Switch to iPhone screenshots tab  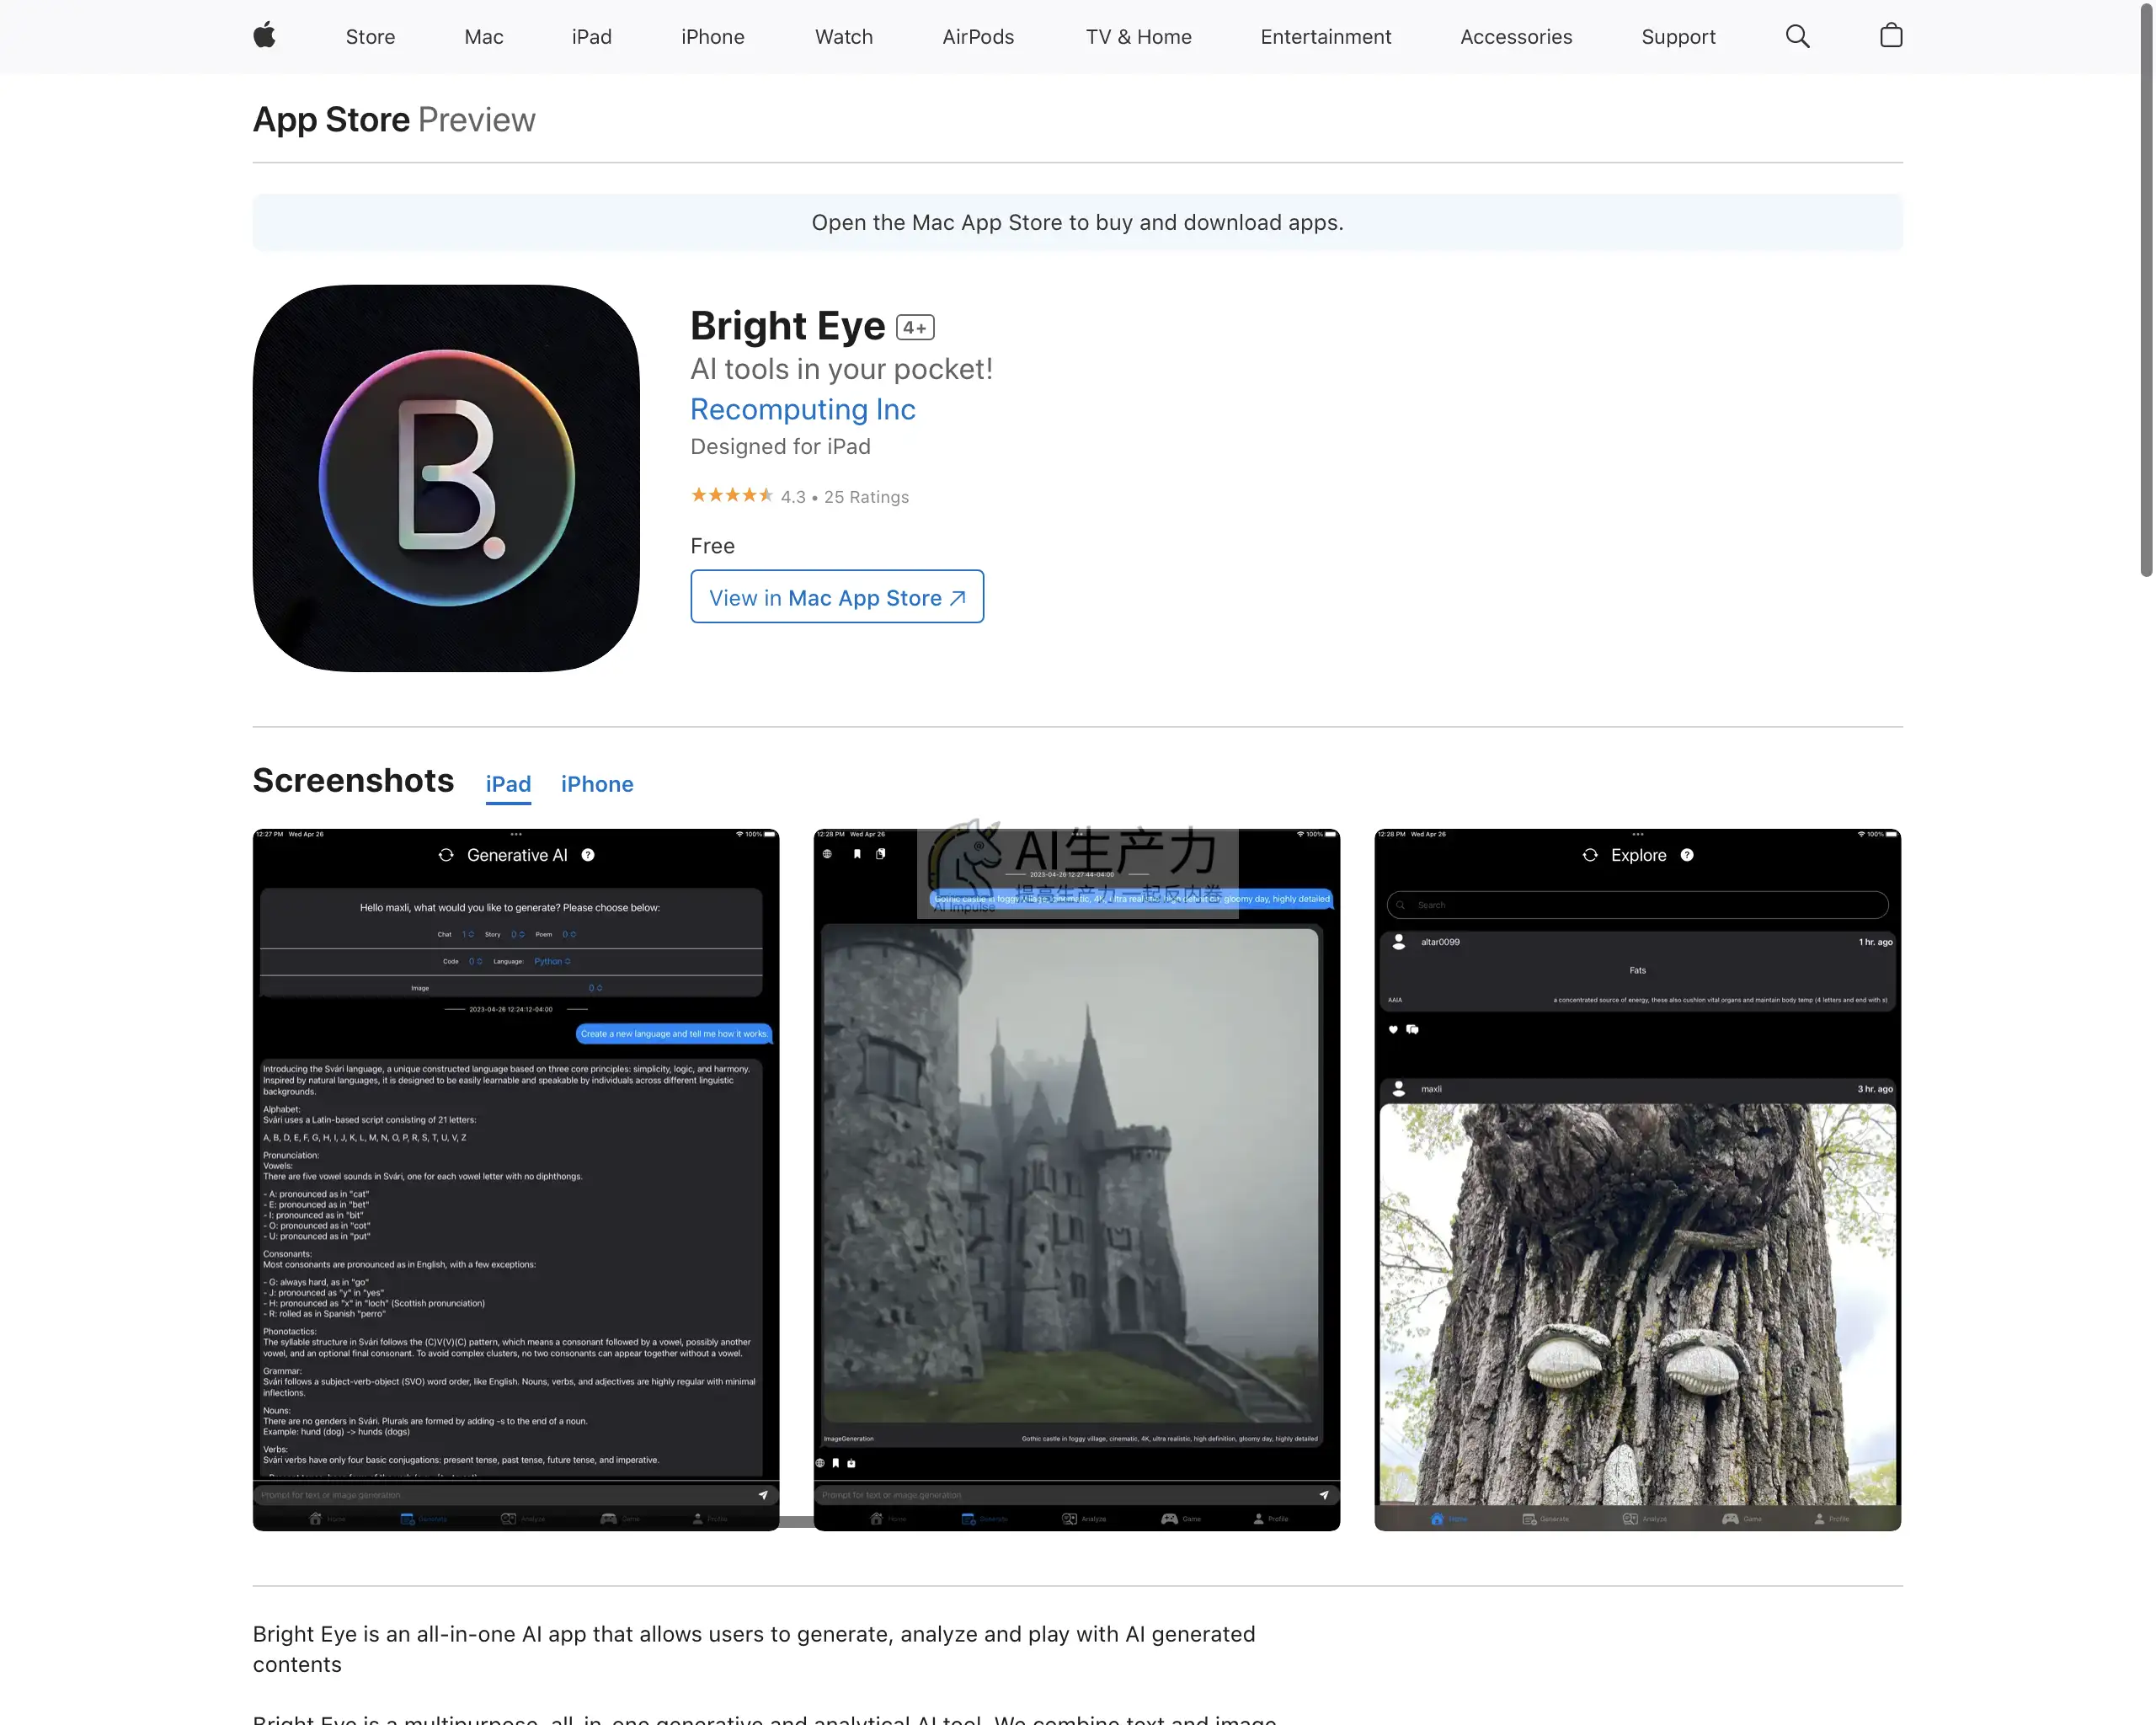(597, 784)
